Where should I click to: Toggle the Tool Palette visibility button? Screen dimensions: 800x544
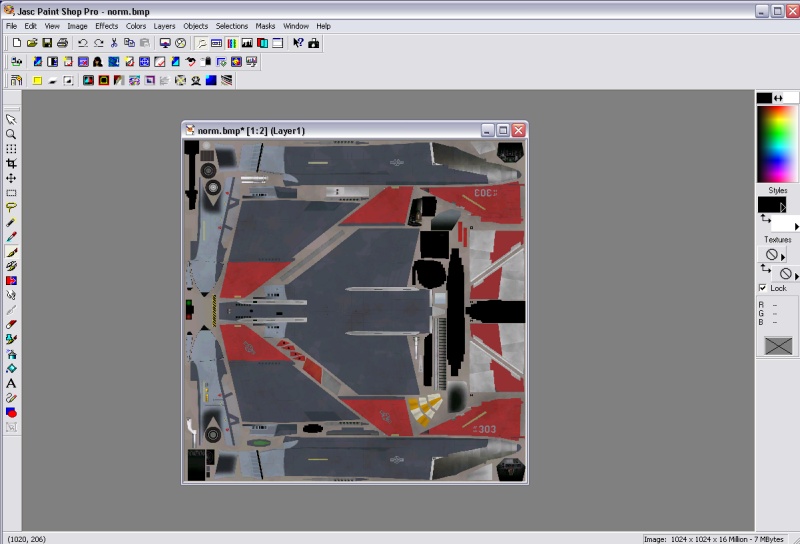(202, 43)
